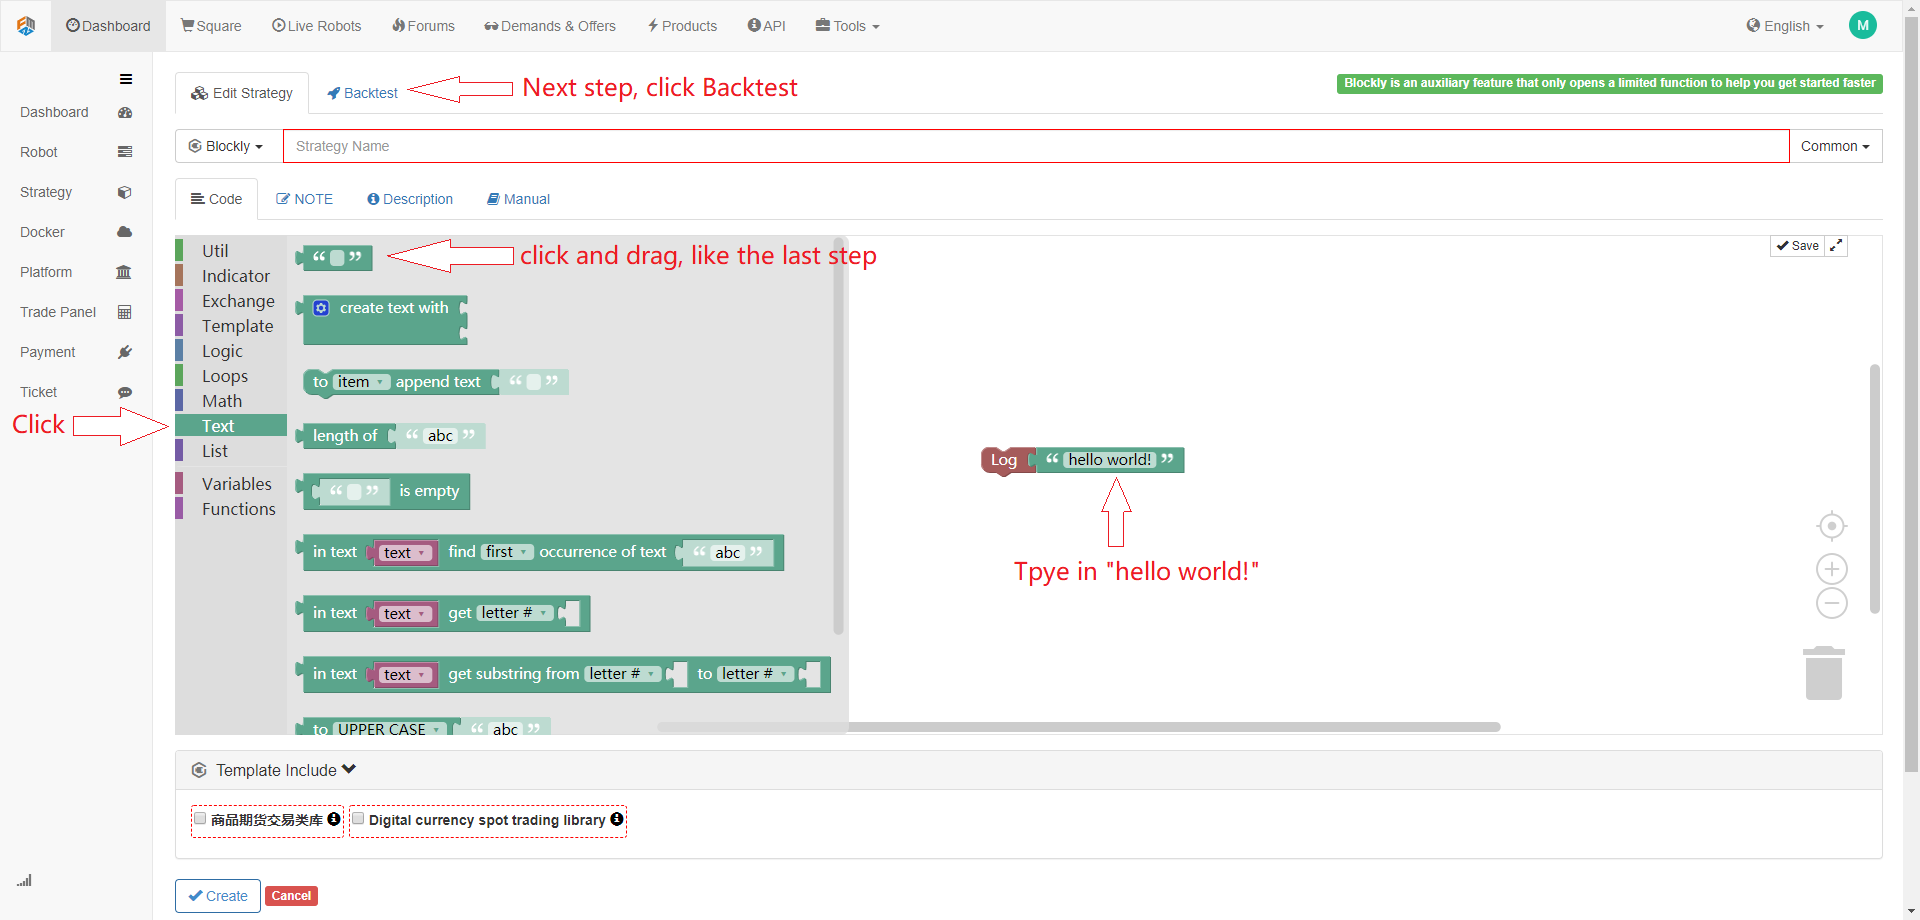Click the workspace horizontal scrollbar
The width and height of the screenshot is (1920, 920).
coord(1079,727)
